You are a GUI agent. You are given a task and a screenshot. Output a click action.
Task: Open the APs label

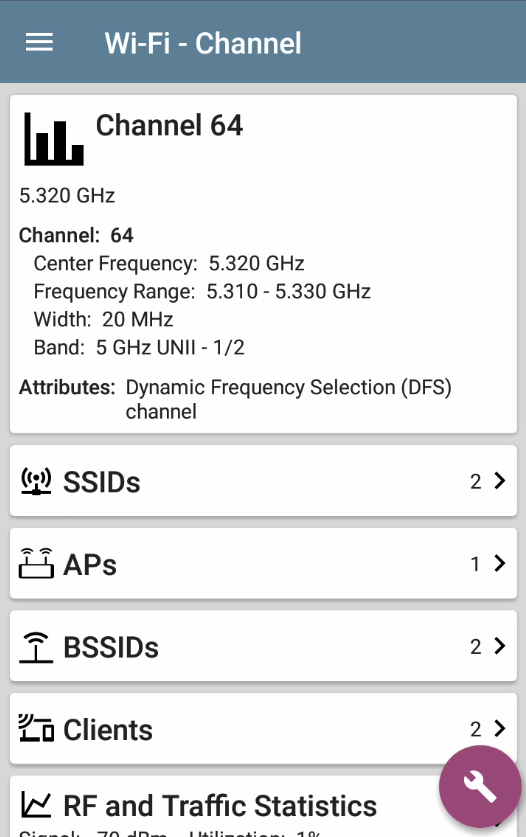coord(90,564)
